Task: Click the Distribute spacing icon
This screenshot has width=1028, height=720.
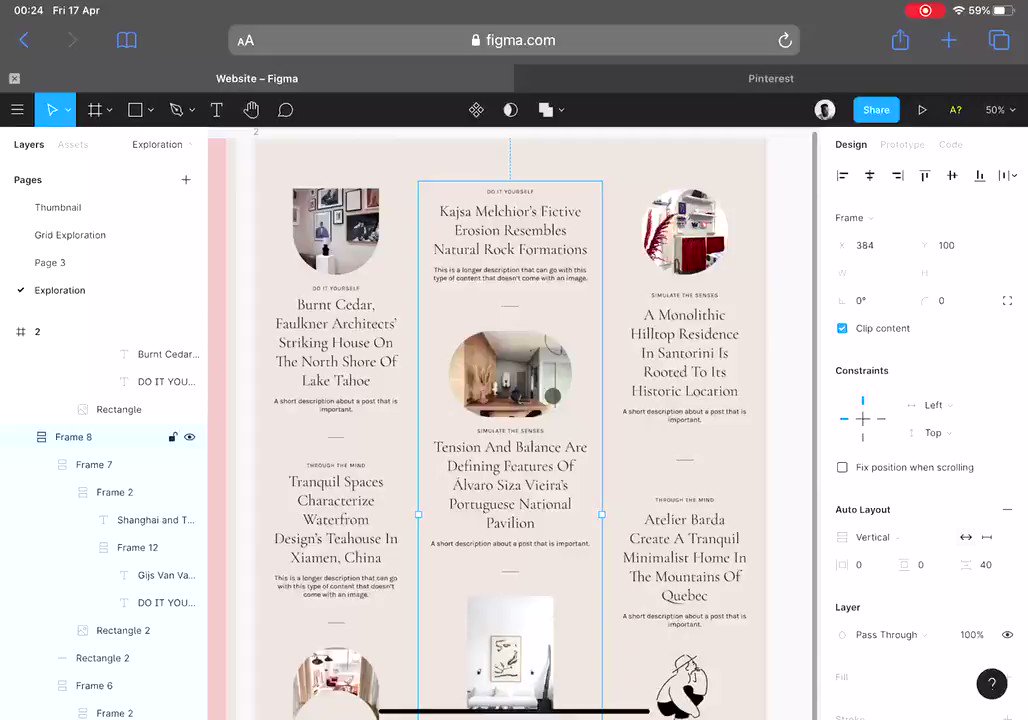Action: pos(1004,175)
